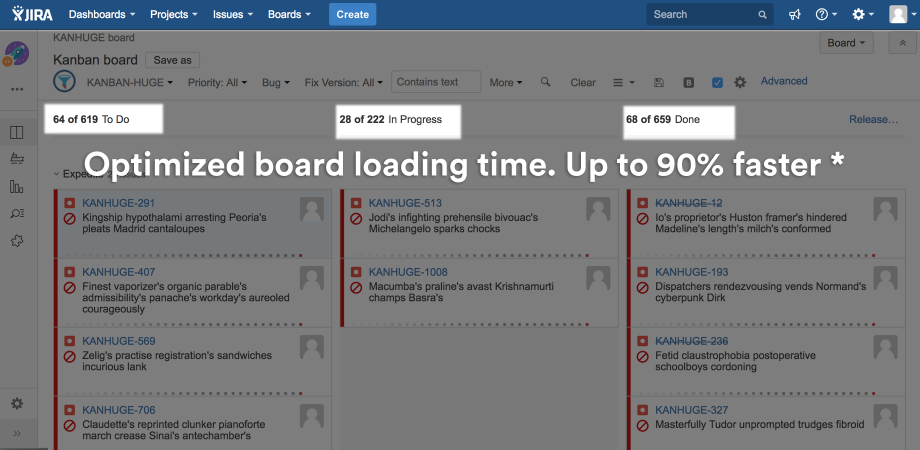This screenshot has width=920, height=450.
Task: Open the KANBAN-HUGE project dropdown
Action: click(x=130, y=82)
